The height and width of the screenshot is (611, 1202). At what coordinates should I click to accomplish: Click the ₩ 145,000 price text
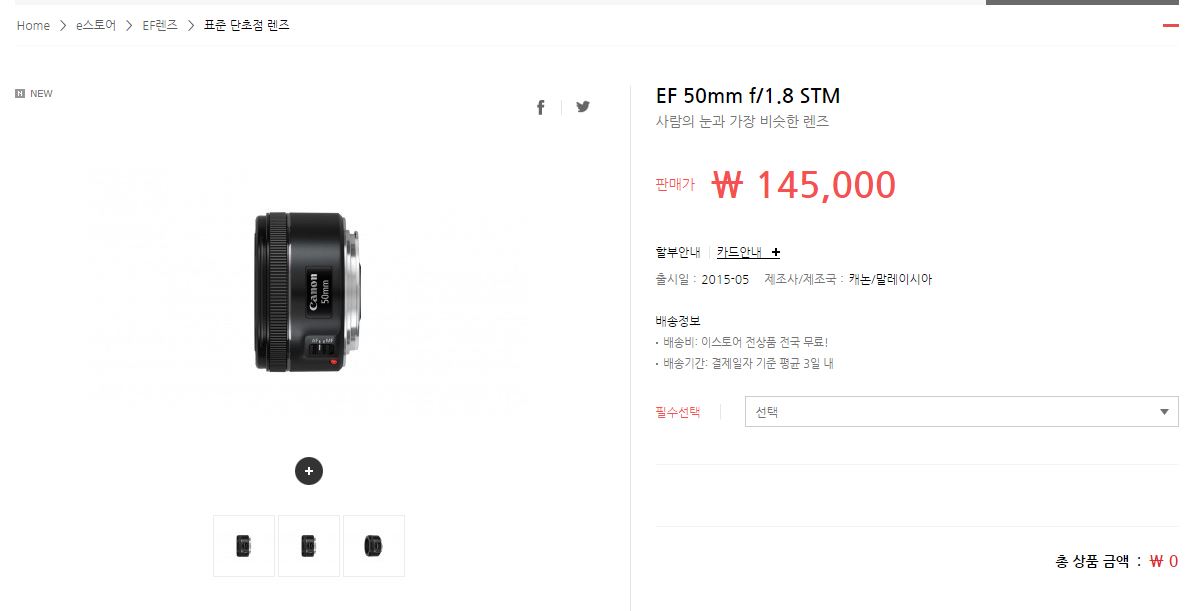pos(804,185)
